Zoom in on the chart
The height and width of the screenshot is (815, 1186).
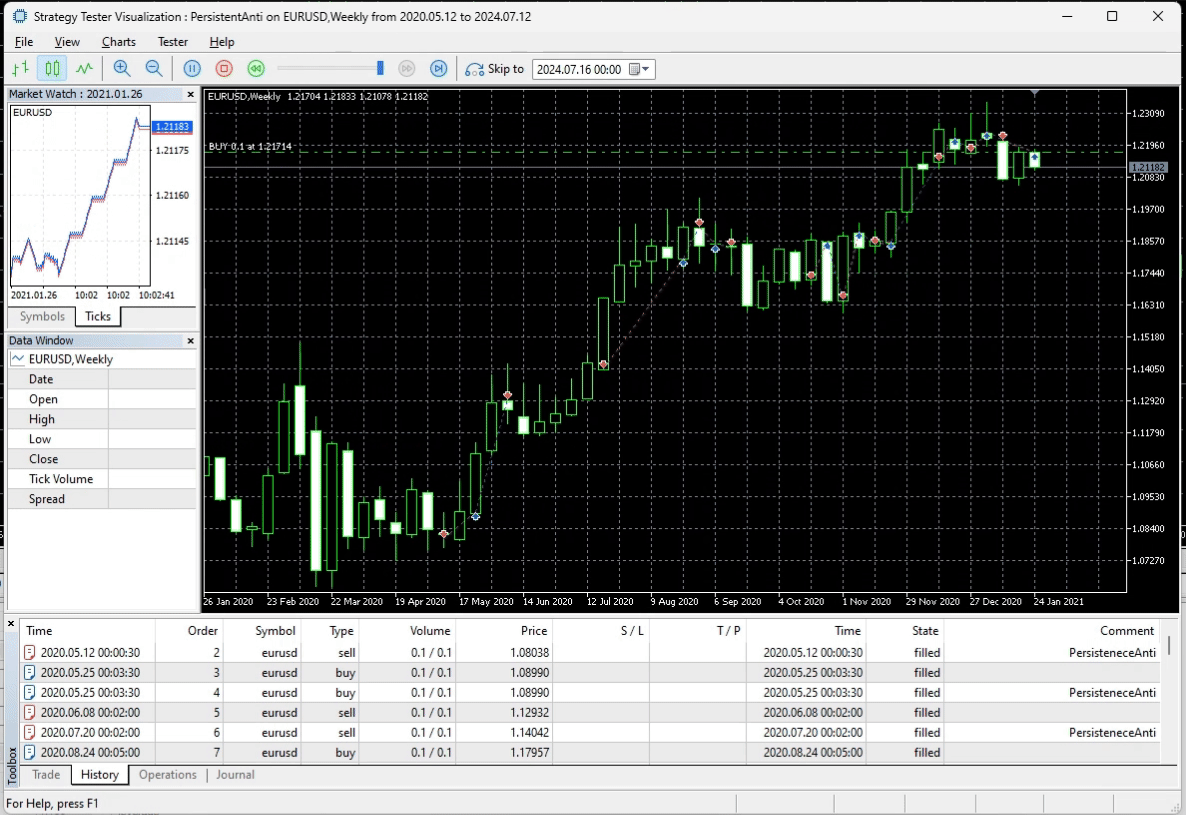click(x=122, y=68)
